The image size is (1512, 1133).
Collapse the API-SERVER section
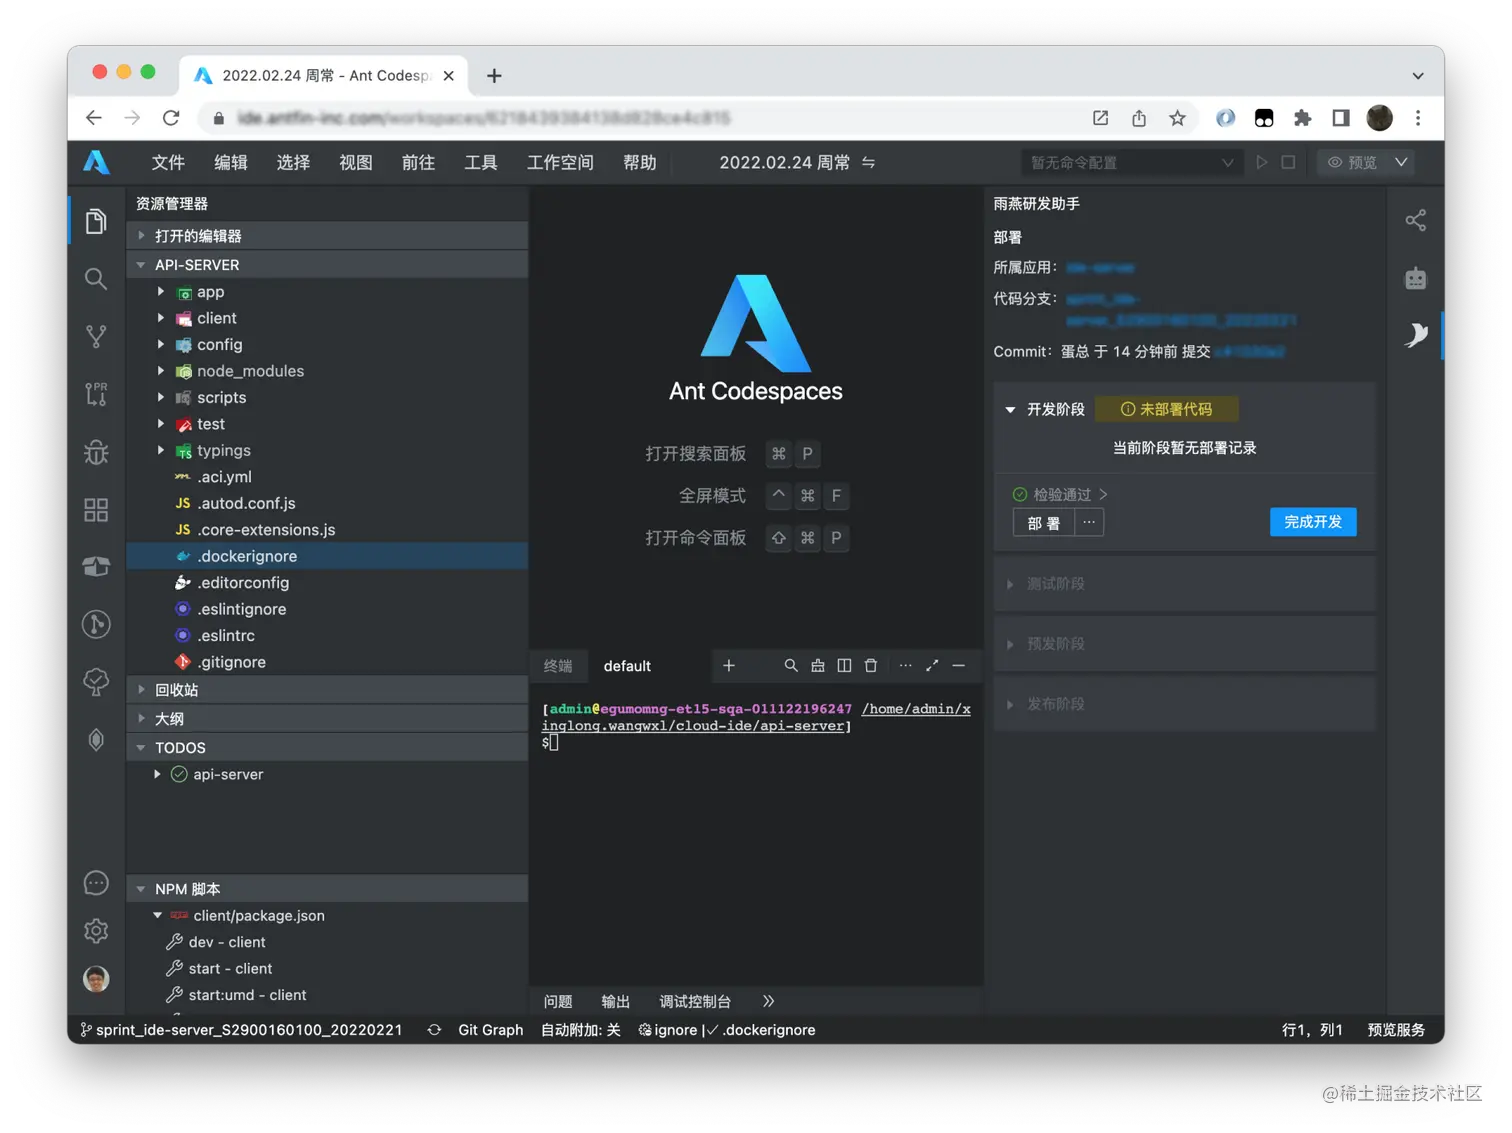pyautogui.click(x=327, y=265)
